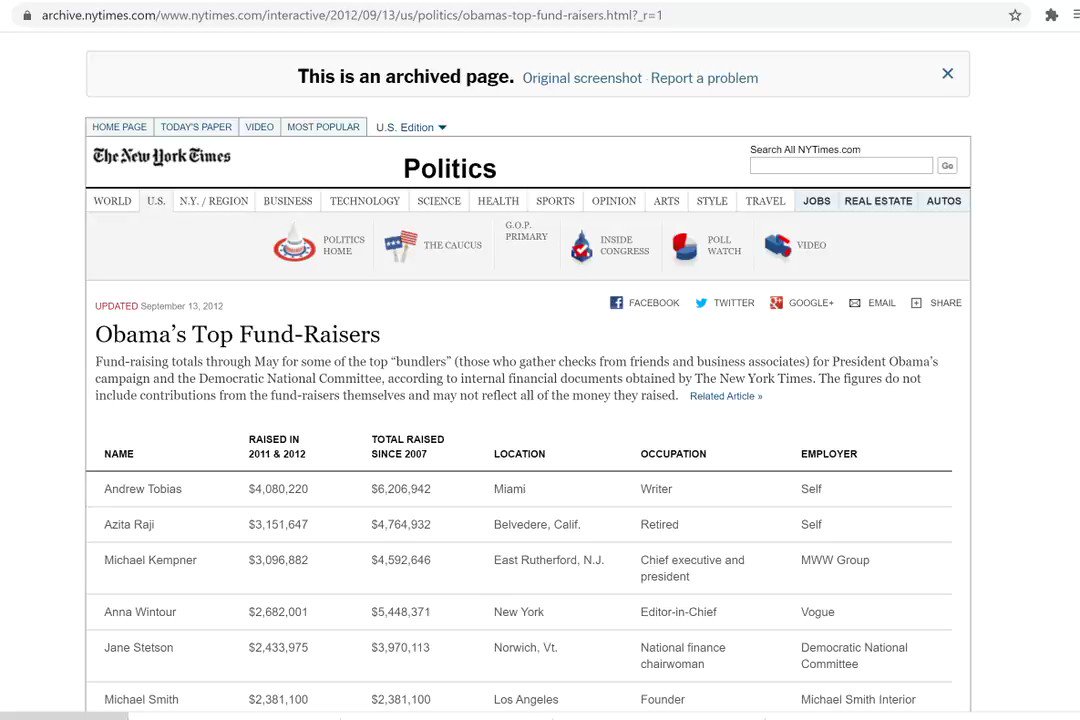The image size is (1080, 720).
Task: Go to the Travel section
Action: click(765, 201)
